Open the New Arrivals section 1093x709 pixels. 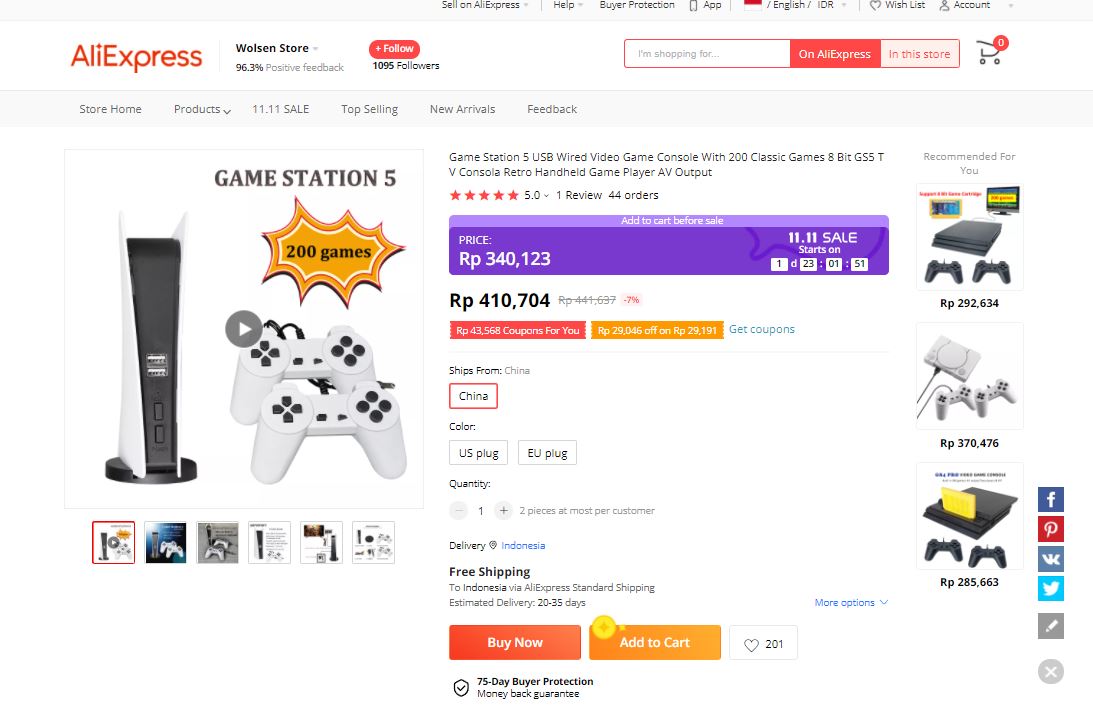pos(462,109)
